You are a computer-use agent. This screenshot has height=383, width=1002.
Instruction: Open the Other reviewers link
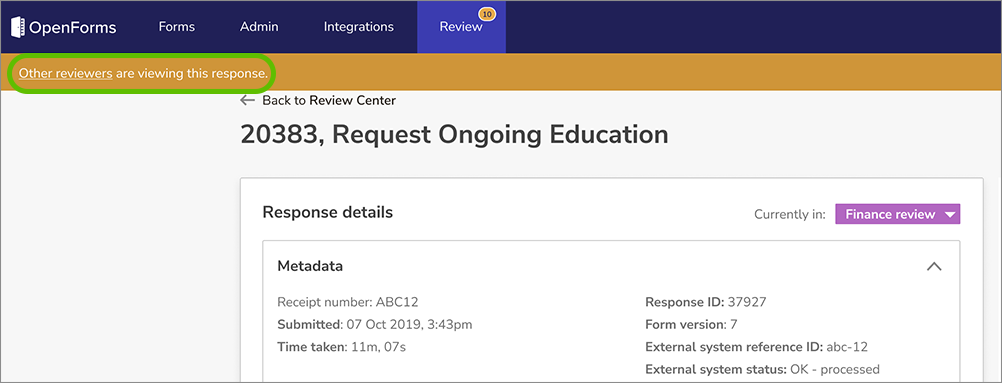click(66, 74)
